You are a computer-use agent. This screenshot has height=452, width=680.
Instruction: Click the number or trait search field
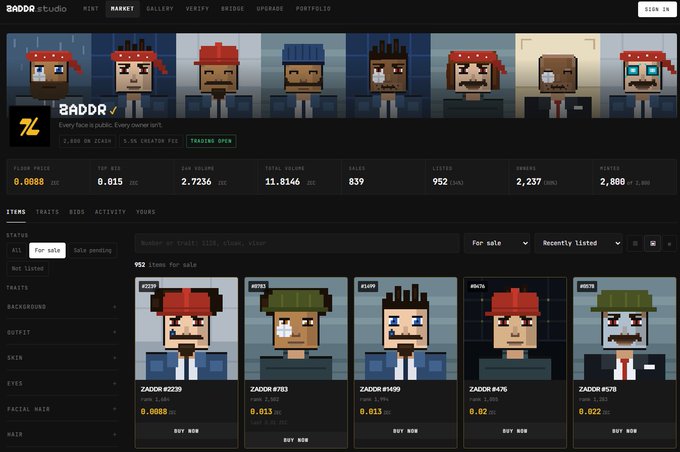click(x=297, y=243)
